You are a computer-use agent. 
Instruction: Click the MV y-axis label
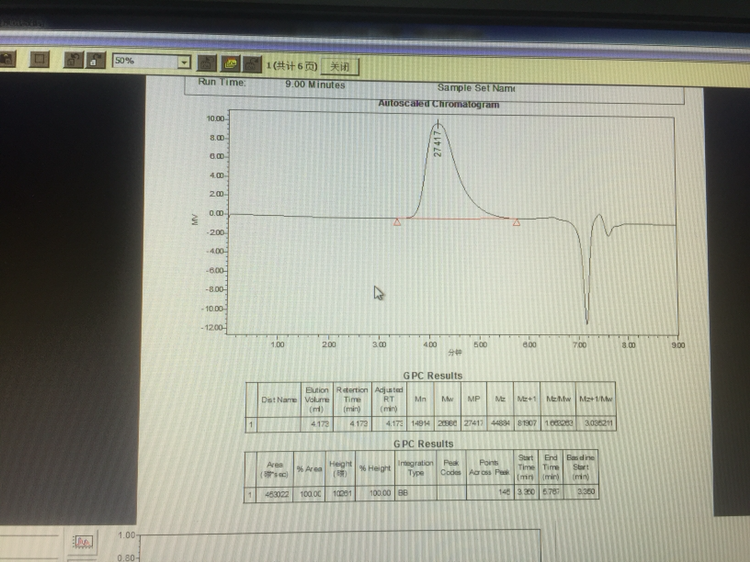point(195,220)
